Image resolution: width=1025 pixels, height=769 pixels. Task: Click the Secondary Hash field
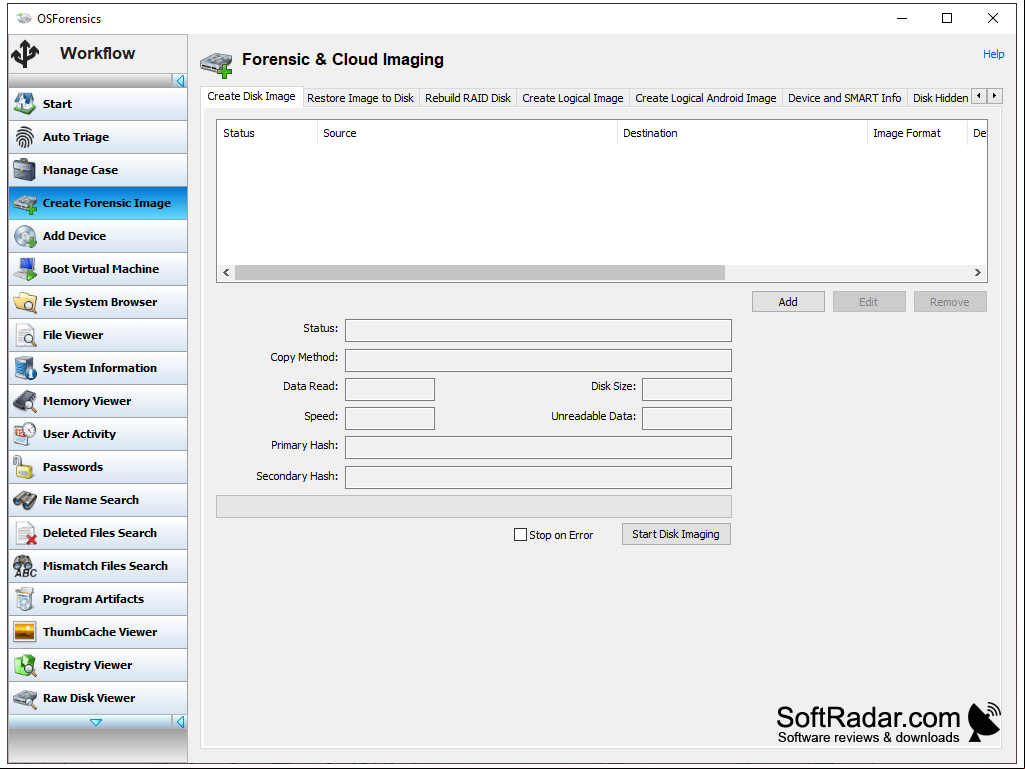coord(538,477)
